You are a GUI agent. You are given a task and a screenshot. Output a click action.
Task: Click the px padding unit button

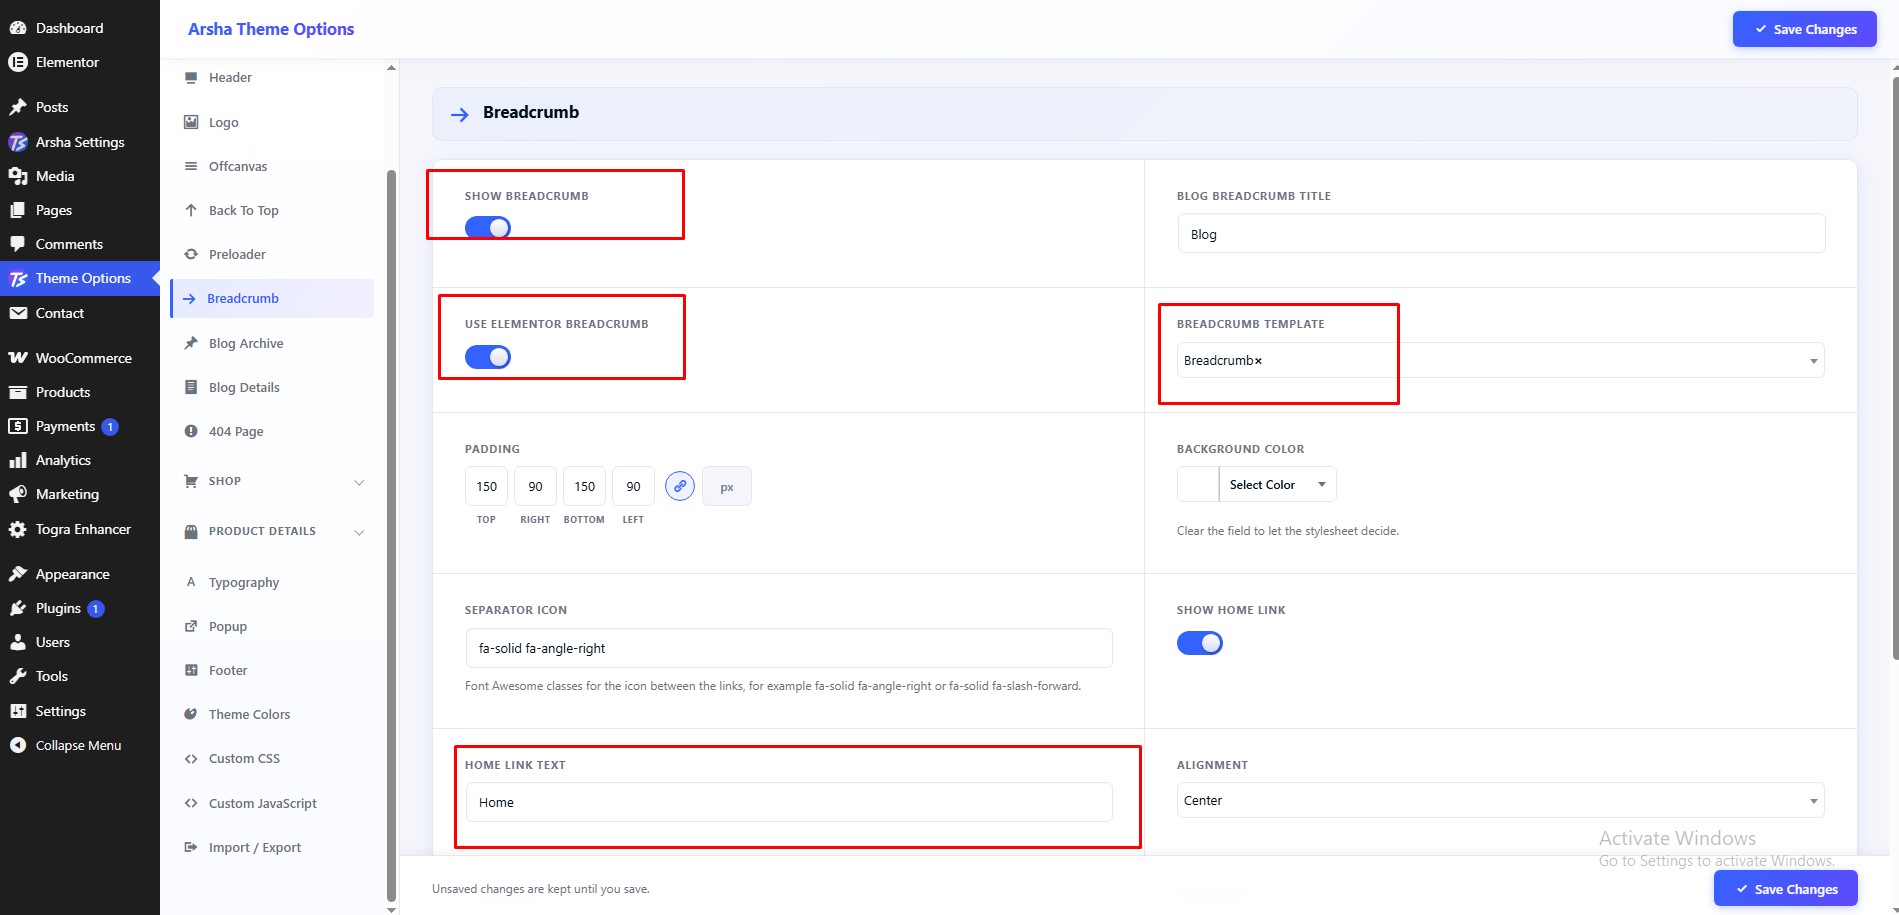[727, 487]
